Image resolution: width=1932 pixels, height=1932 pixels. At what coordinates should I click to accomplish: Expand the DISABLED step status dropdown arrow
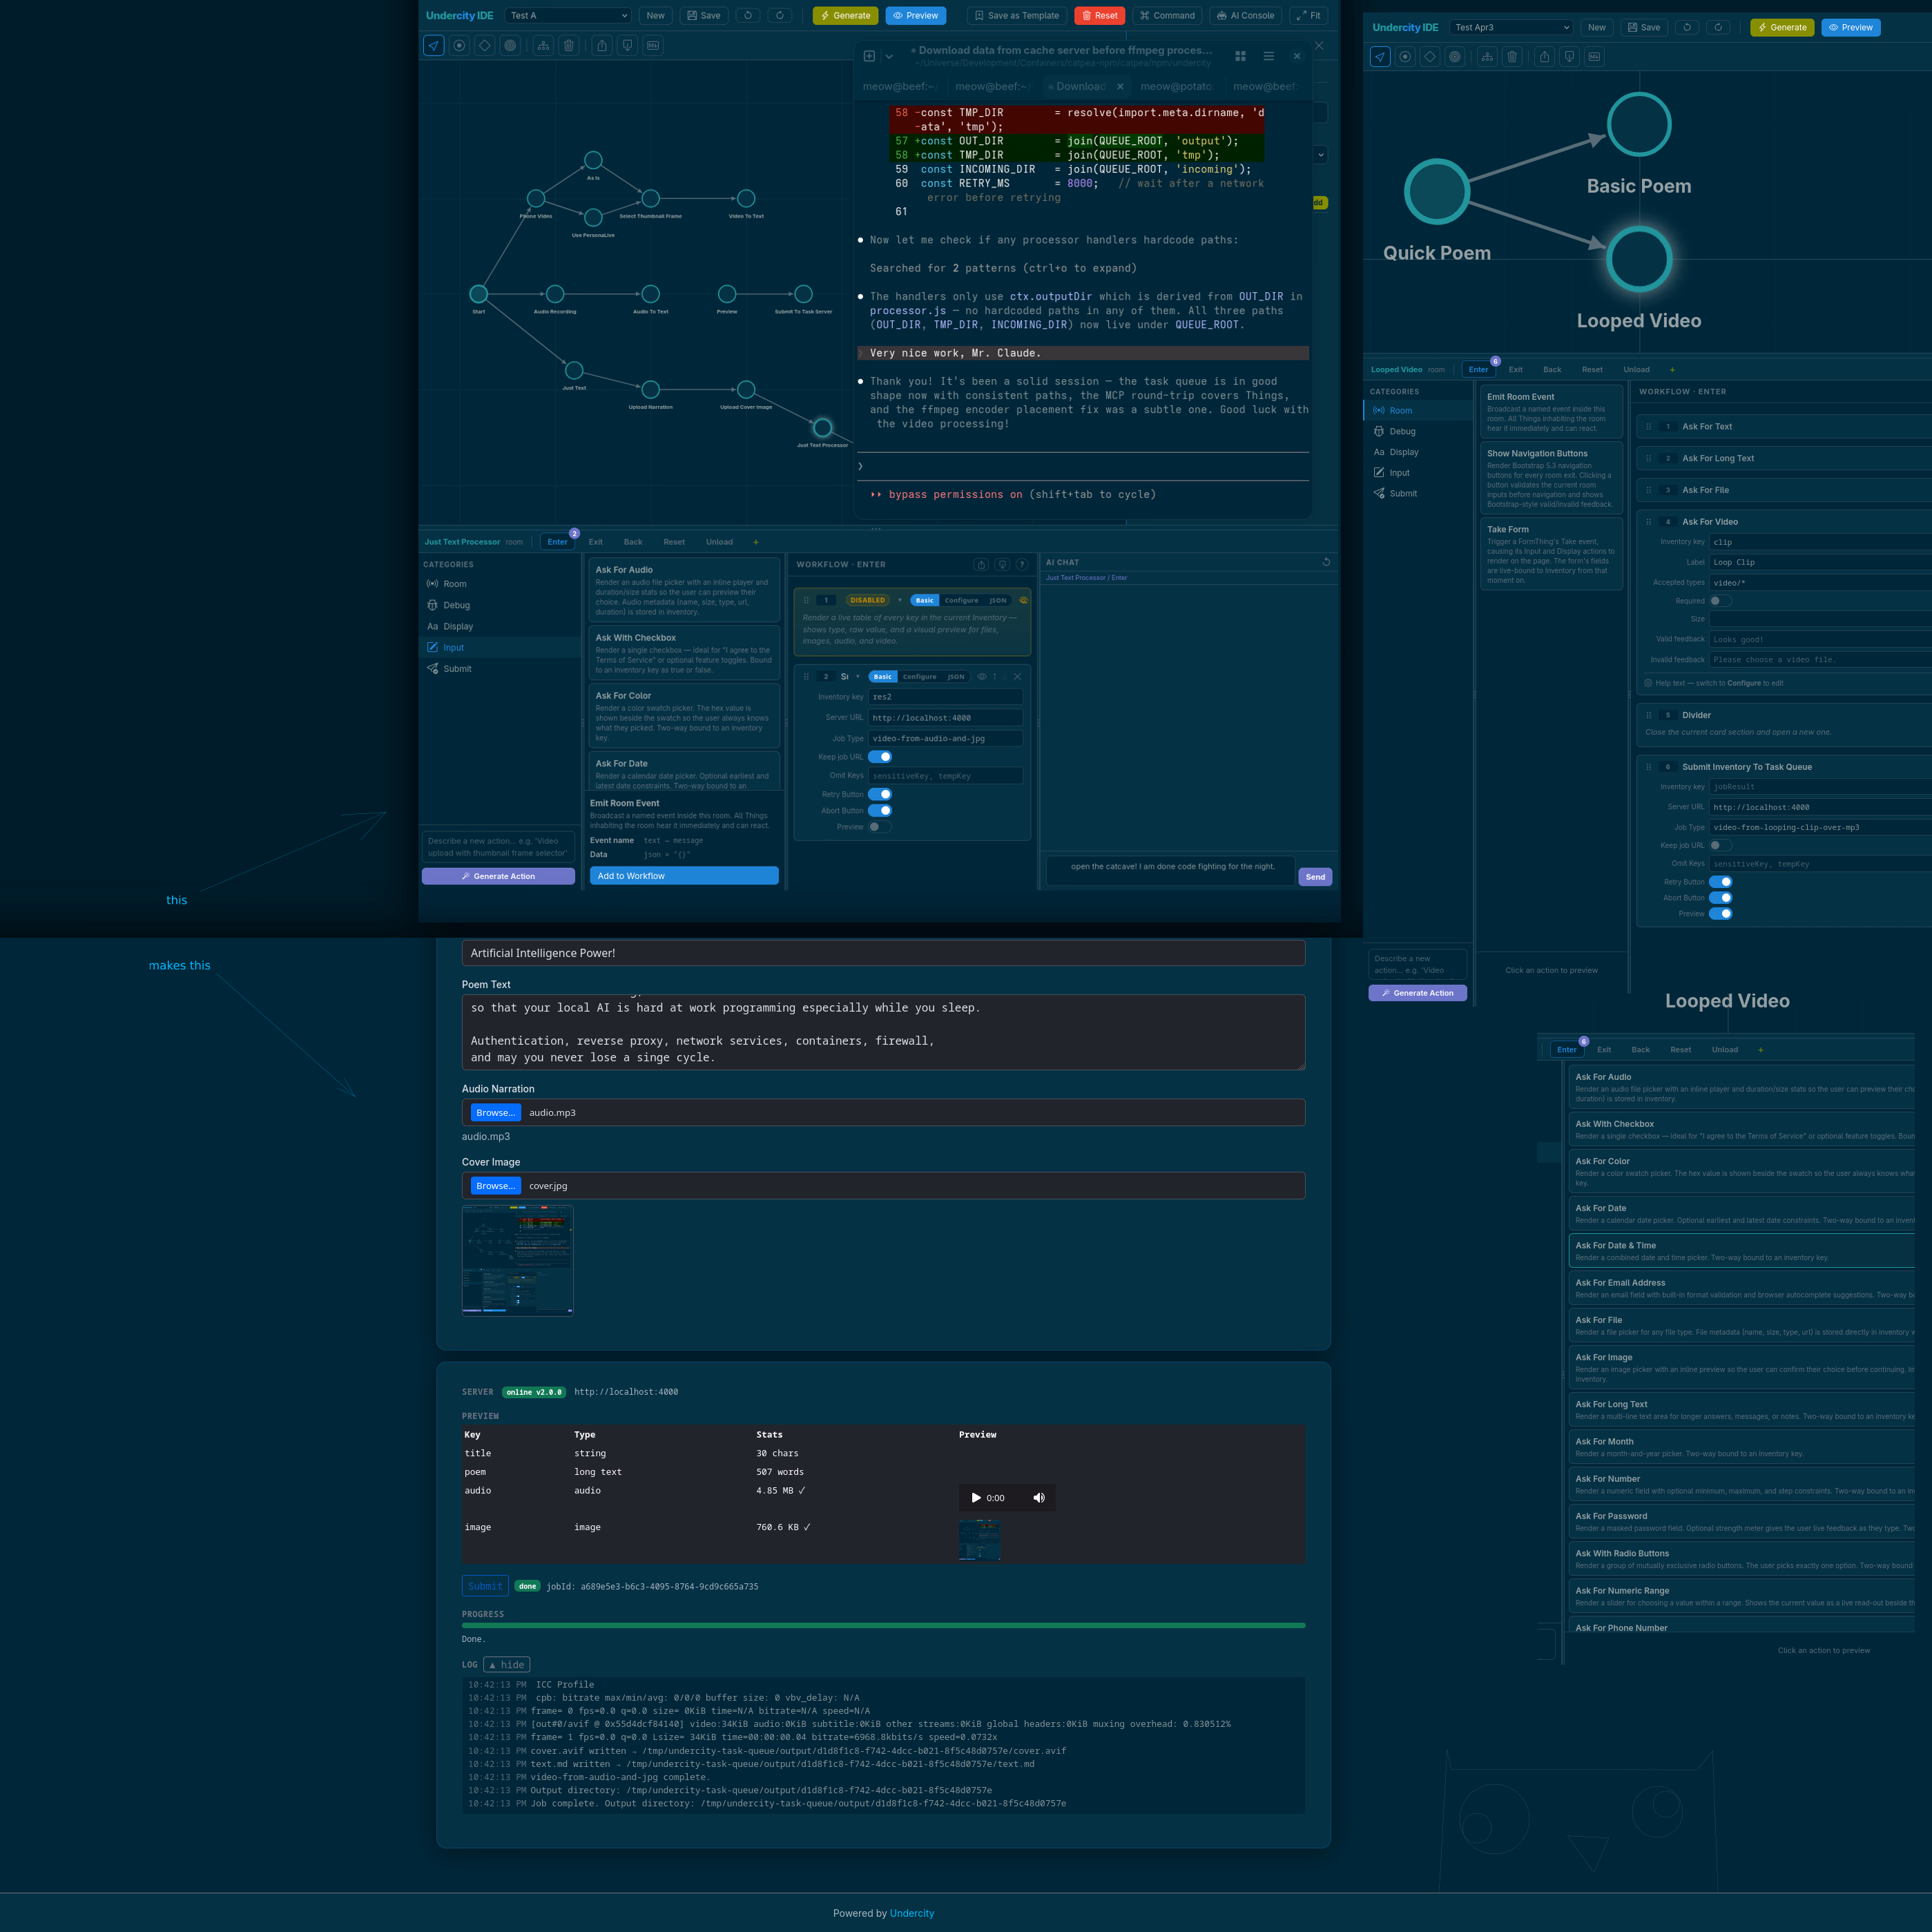(899, 600)
